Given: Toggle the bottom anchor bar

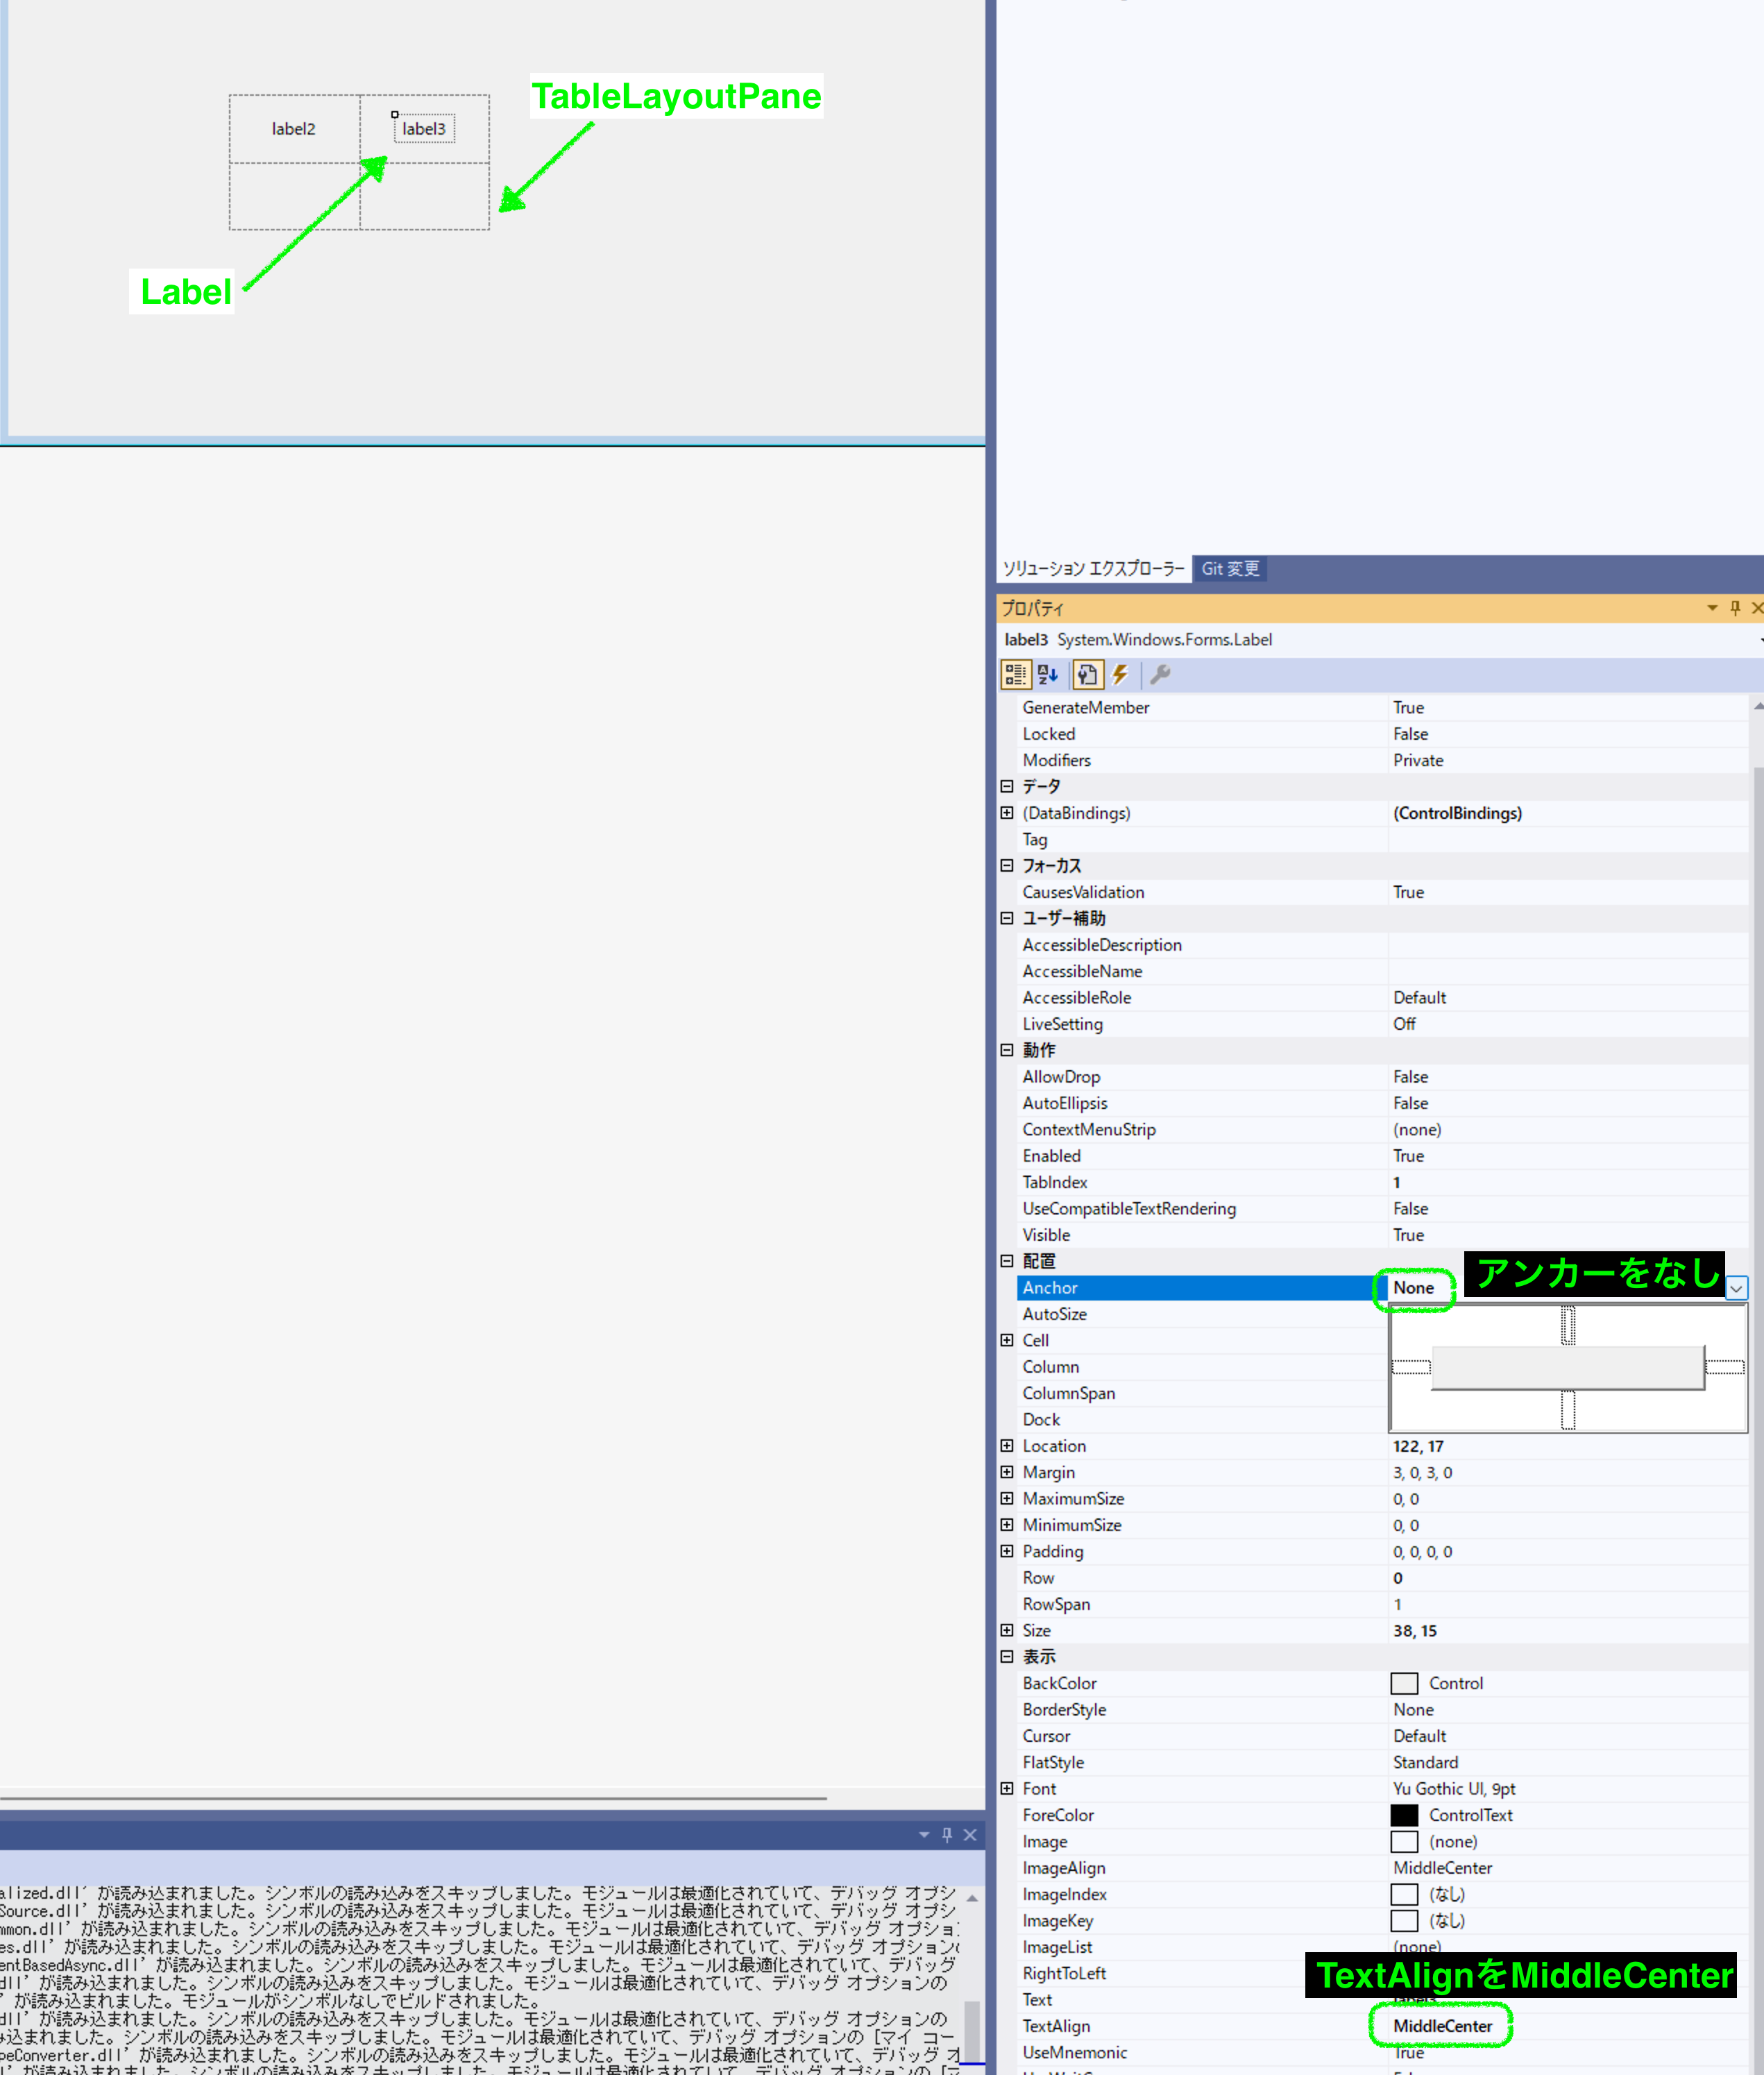Looking at the screenshot, I should pyautogui.click(x=1568, y=1410).
